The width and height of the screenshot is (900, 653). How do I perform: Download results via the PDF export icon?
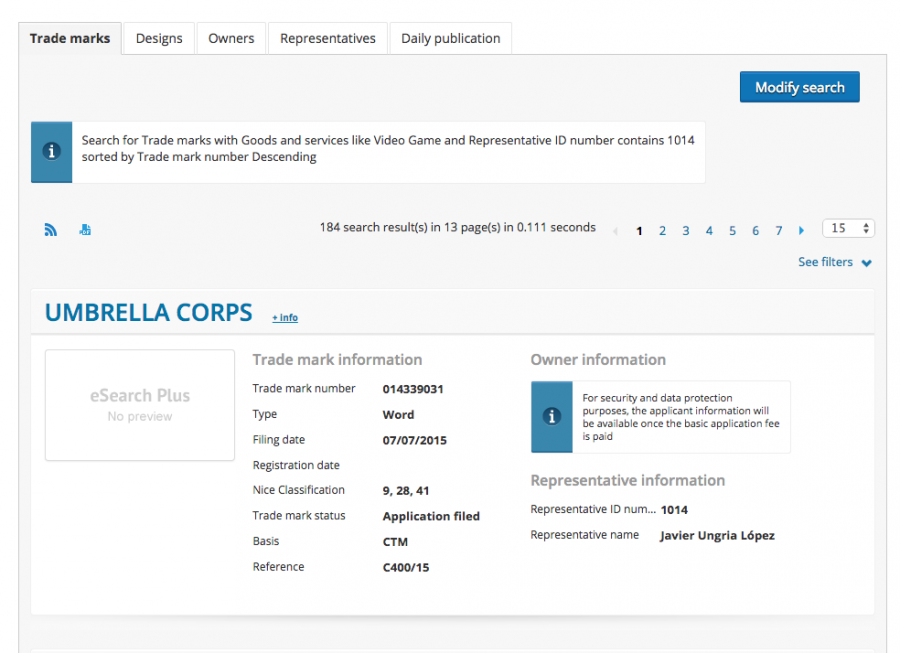(x=85, y=230)
